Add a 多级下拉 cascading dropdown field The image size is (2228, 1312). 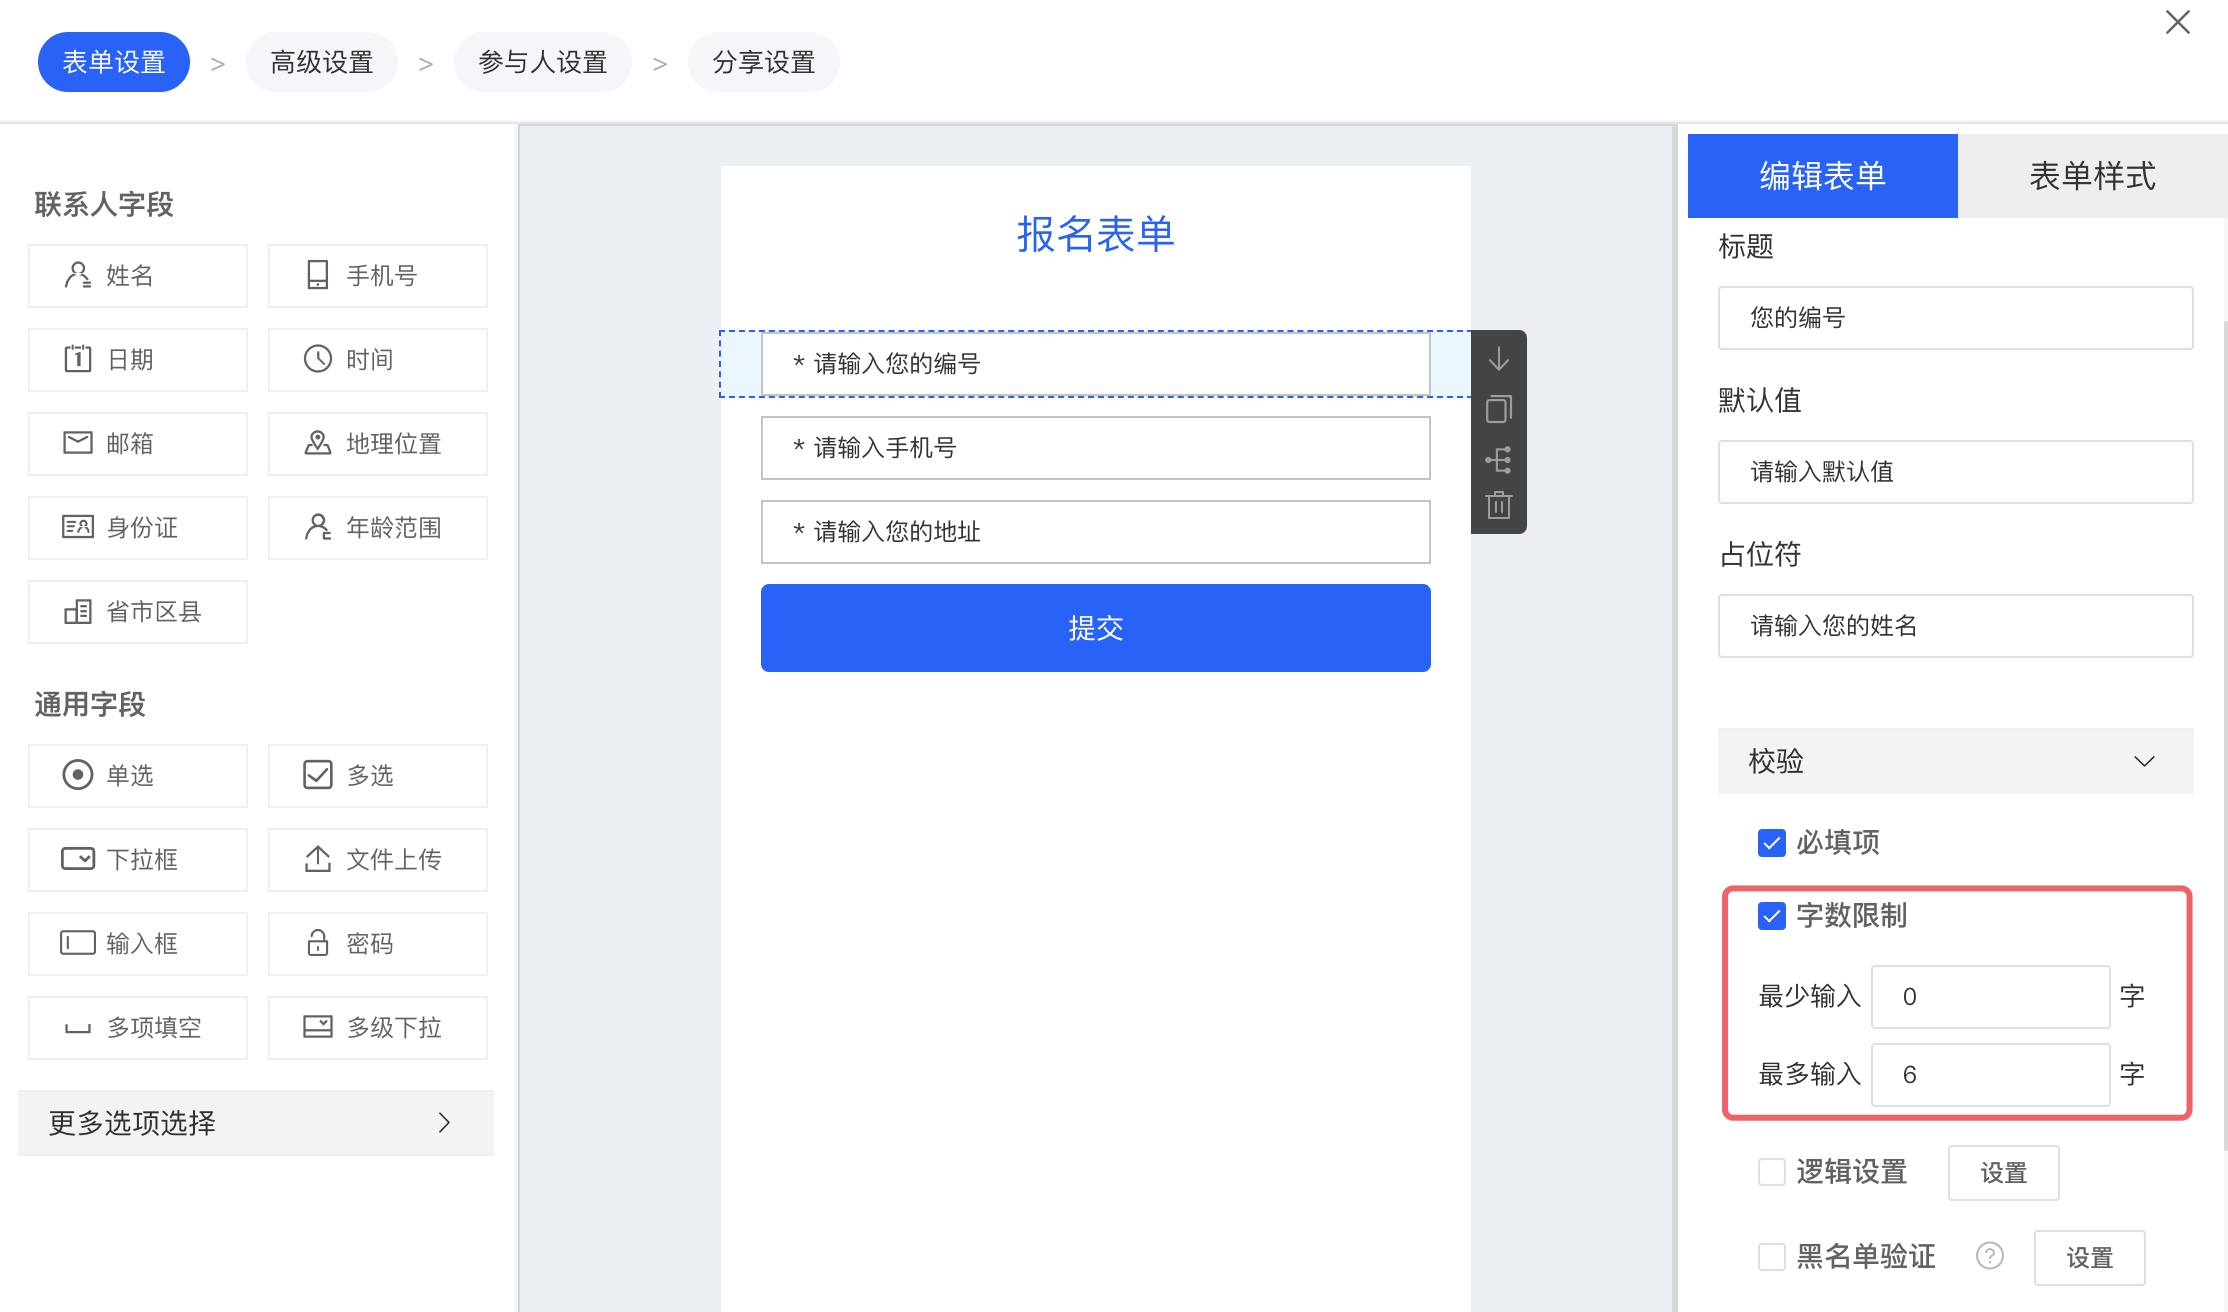coord(378,1028)
